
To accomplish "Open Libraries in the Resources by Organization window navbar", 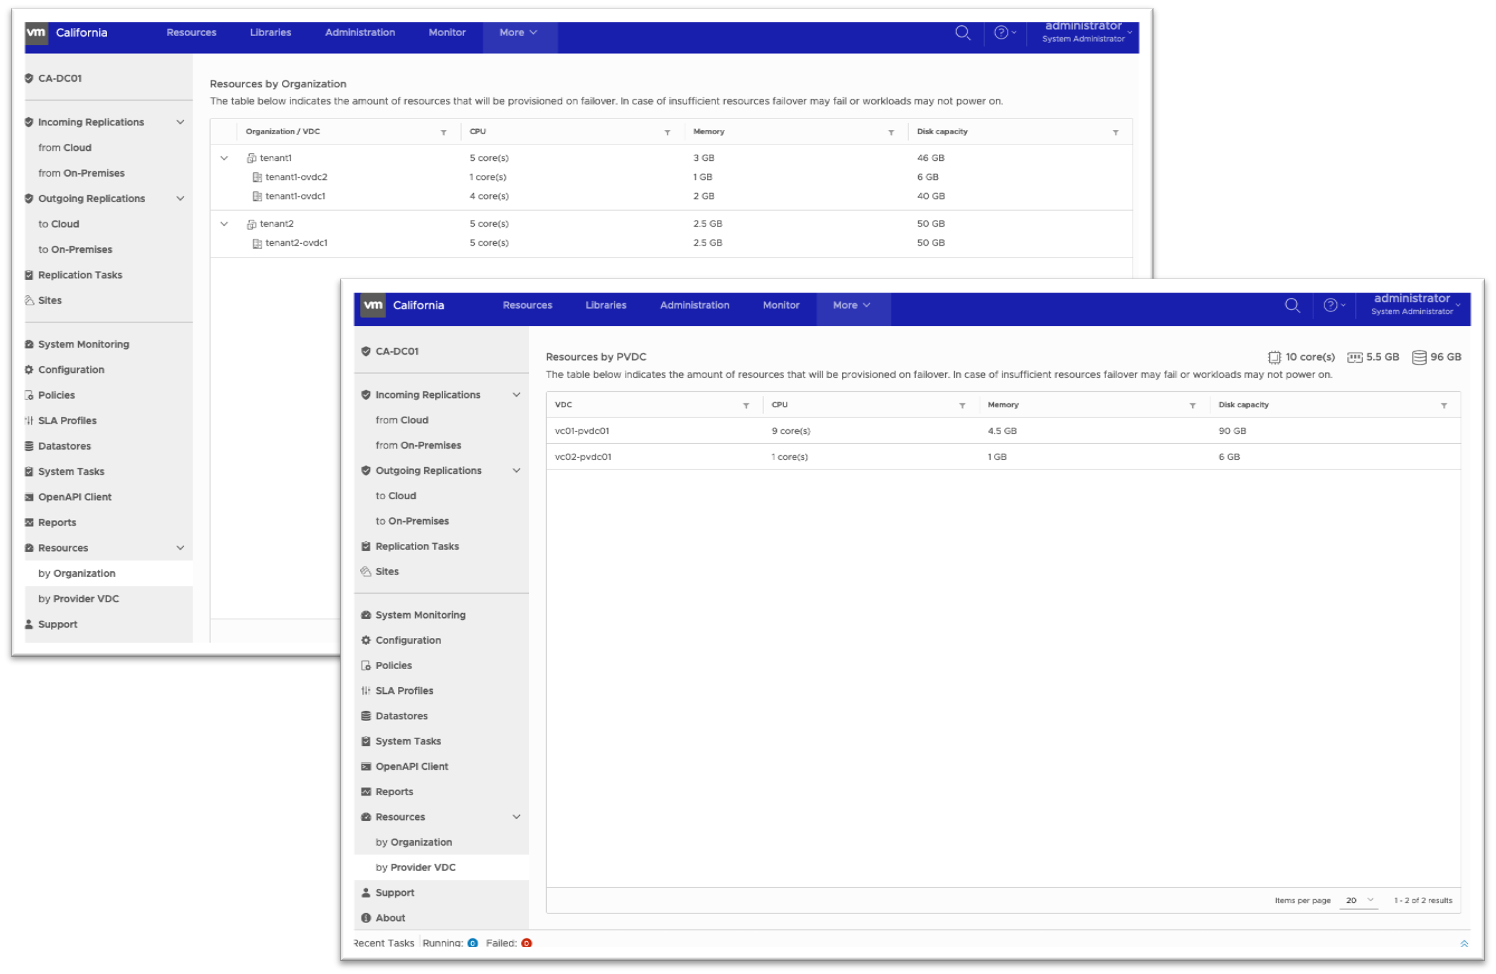I will [x=271, y=32].
